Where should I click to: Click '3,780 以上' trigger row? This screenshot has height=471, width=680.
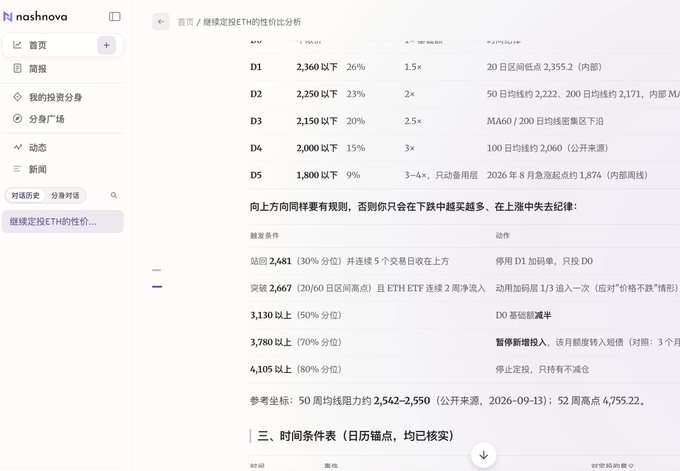pyautogui.click(x=295, y=342)
